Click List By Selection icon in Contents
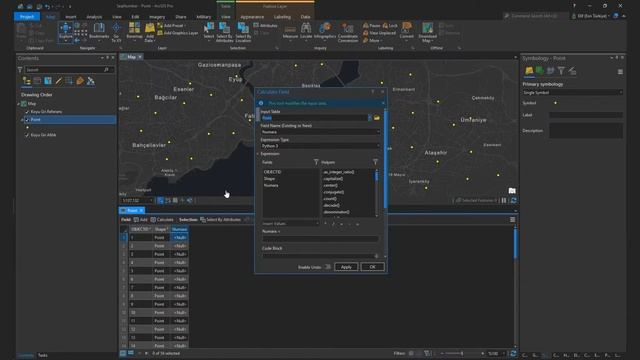 [x=48, y=81]
